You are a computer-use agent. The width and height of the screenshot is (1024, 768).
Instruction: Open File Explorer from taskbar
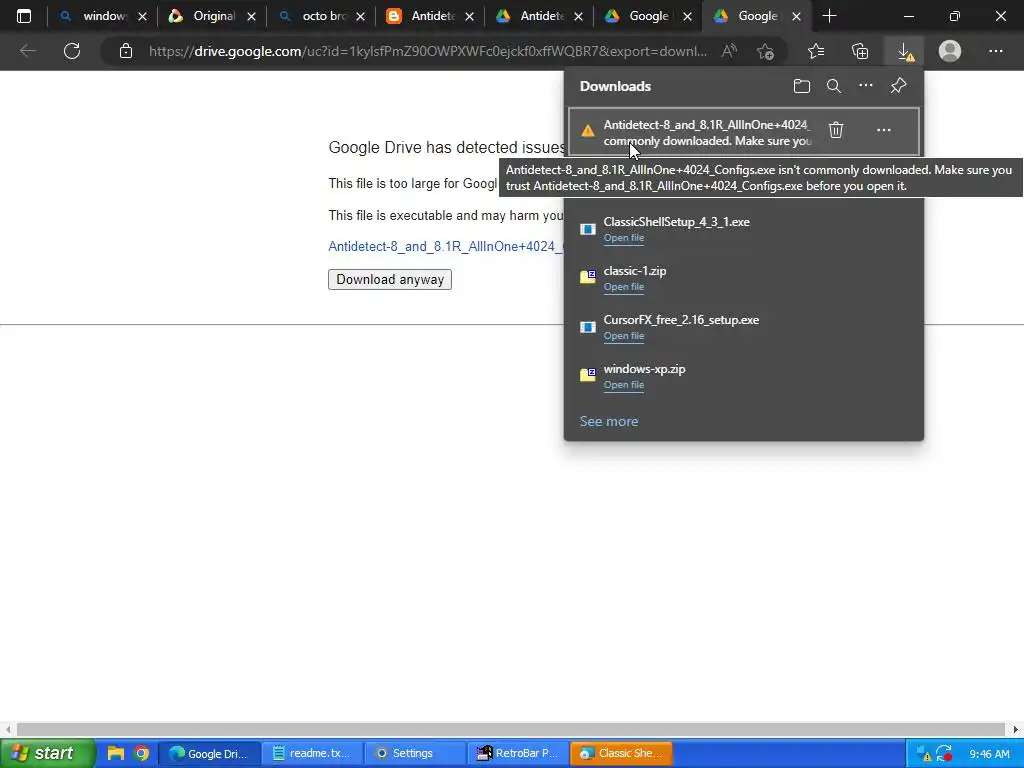(x=116, y=753)
